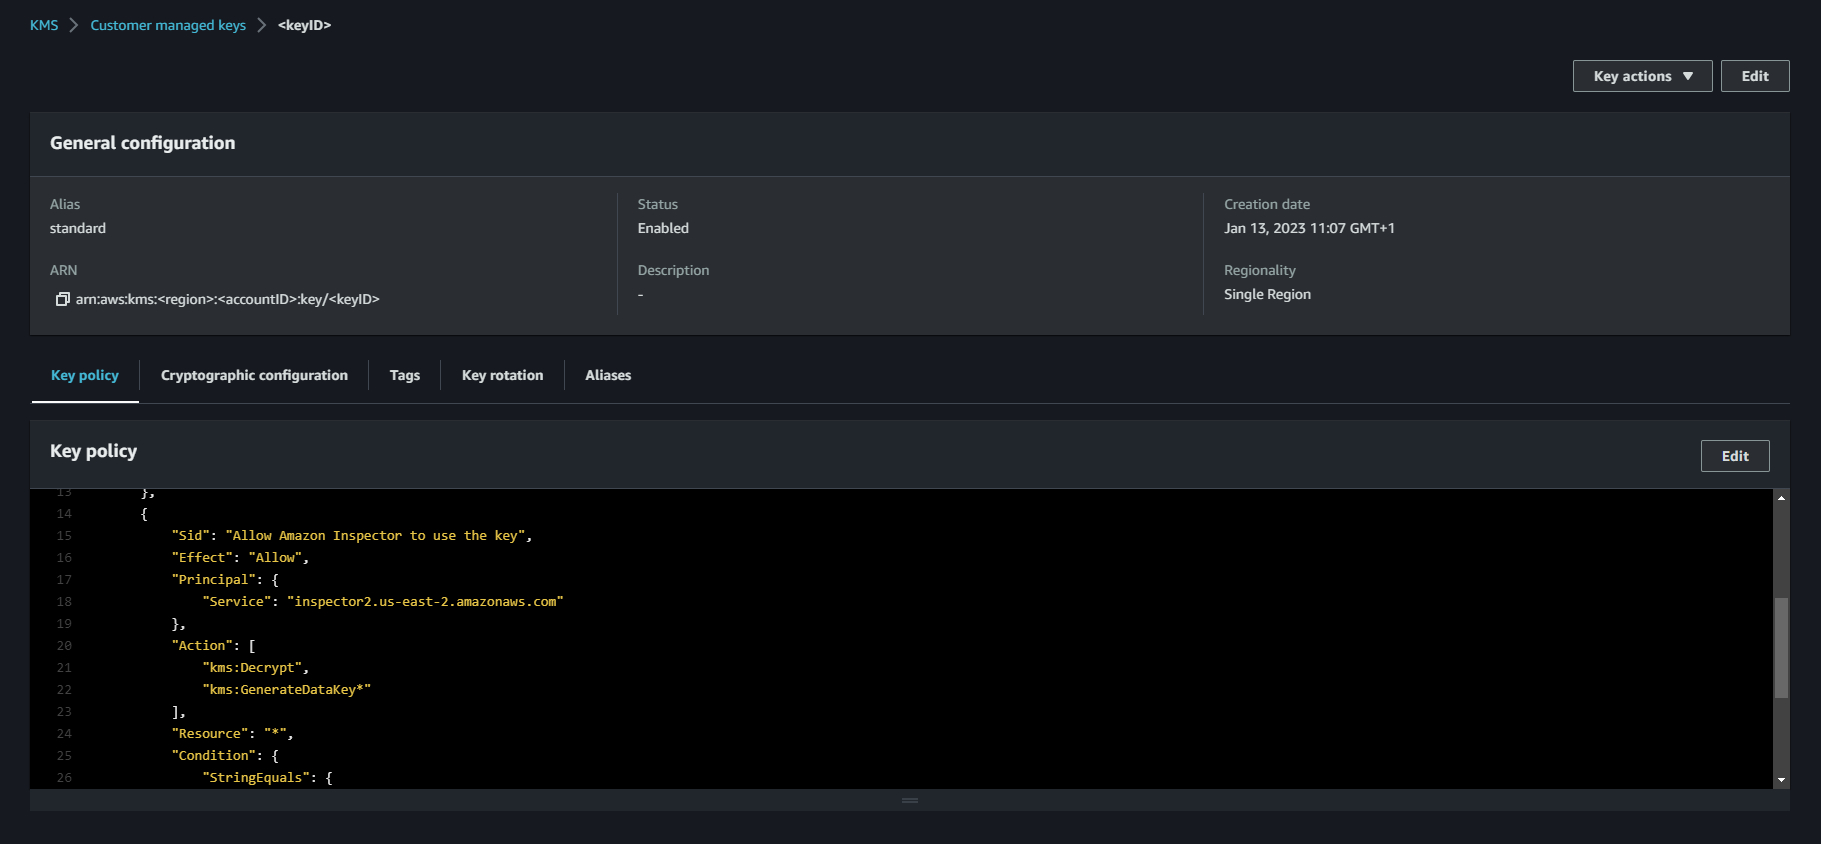
Task: Click the Edit button beside Key actions
Action: point(1754,76)
